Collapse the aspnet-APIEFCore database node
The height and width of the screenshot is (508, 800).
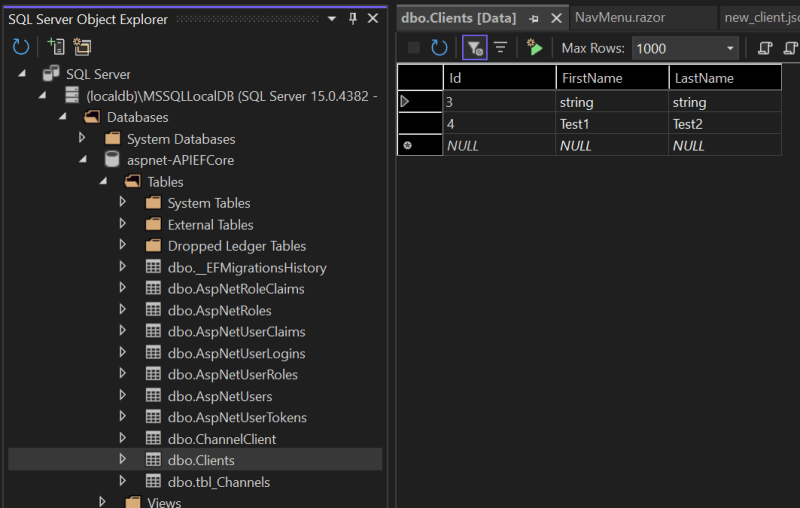83,160
